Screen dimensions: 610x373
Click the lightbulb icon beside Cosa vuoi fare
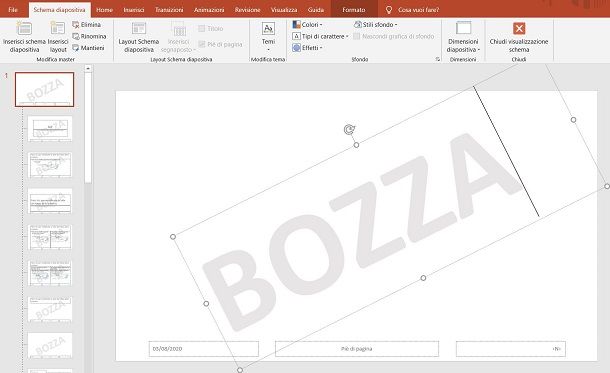388,10
